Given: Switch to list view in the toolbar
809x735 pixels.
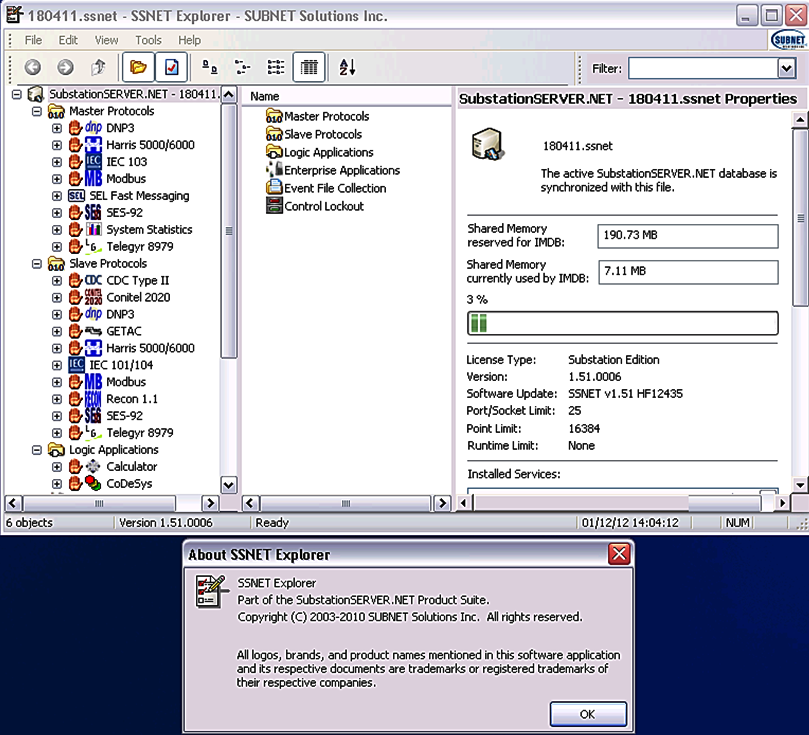Looking at the screenshot, I should (x=276, y=67).
